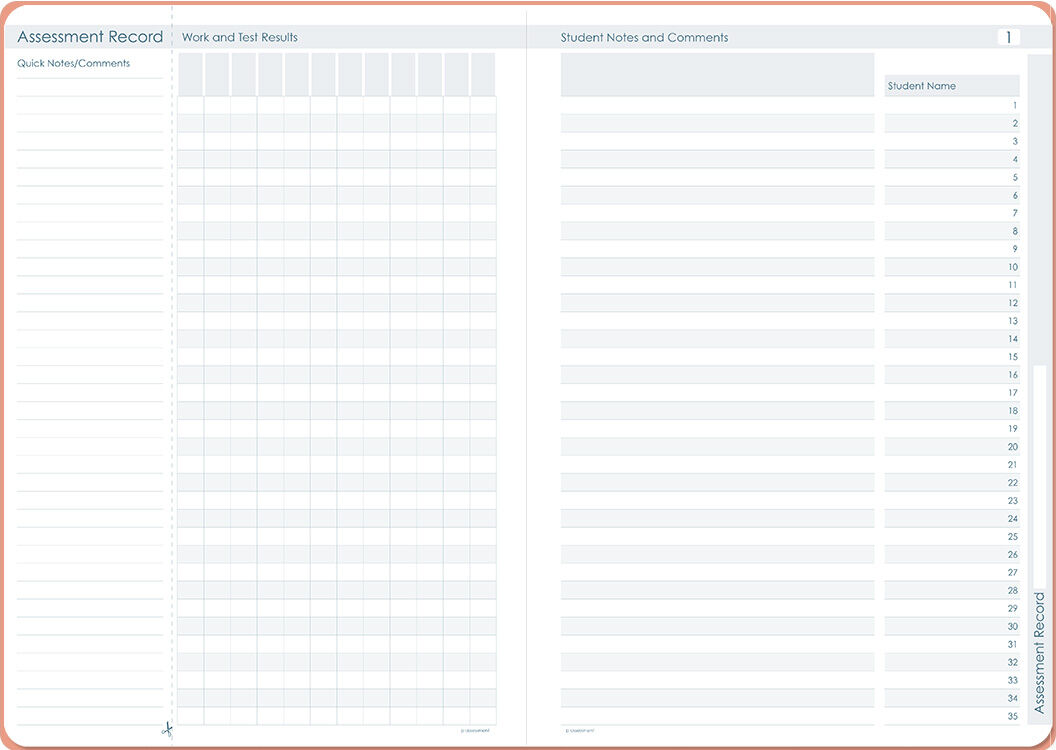Click the page number 1 box
Viewport: 1056px width, 750px height.
(x=1008, y=37)
